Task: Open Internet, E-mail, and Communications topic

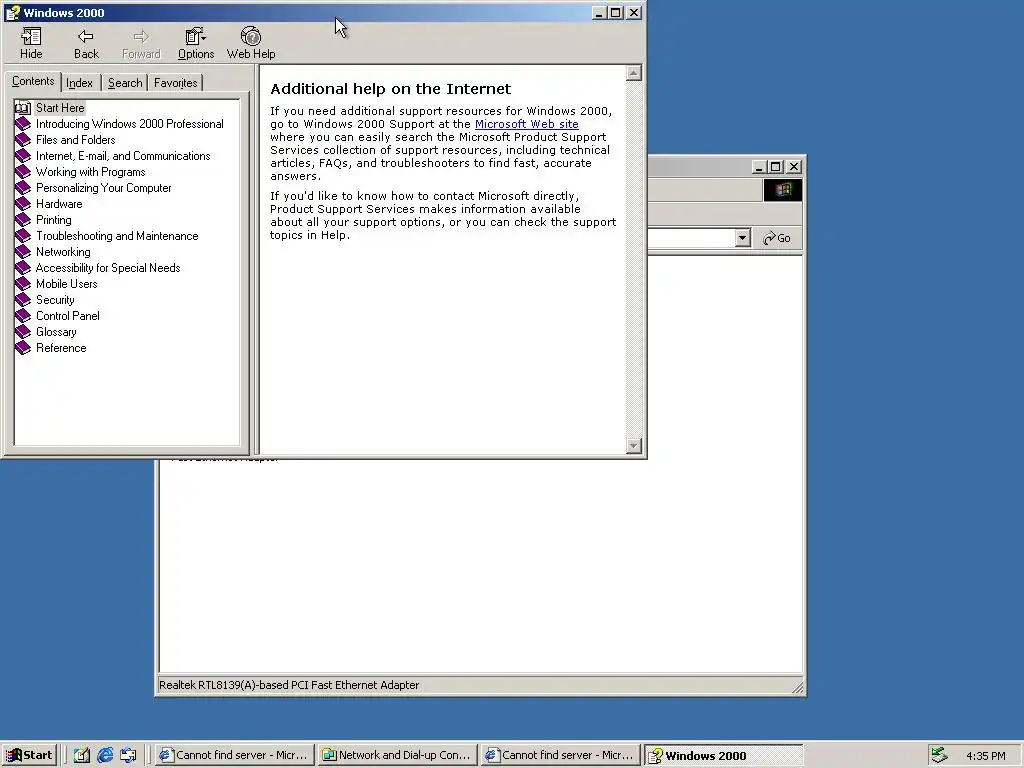Action: coord(123,155)
